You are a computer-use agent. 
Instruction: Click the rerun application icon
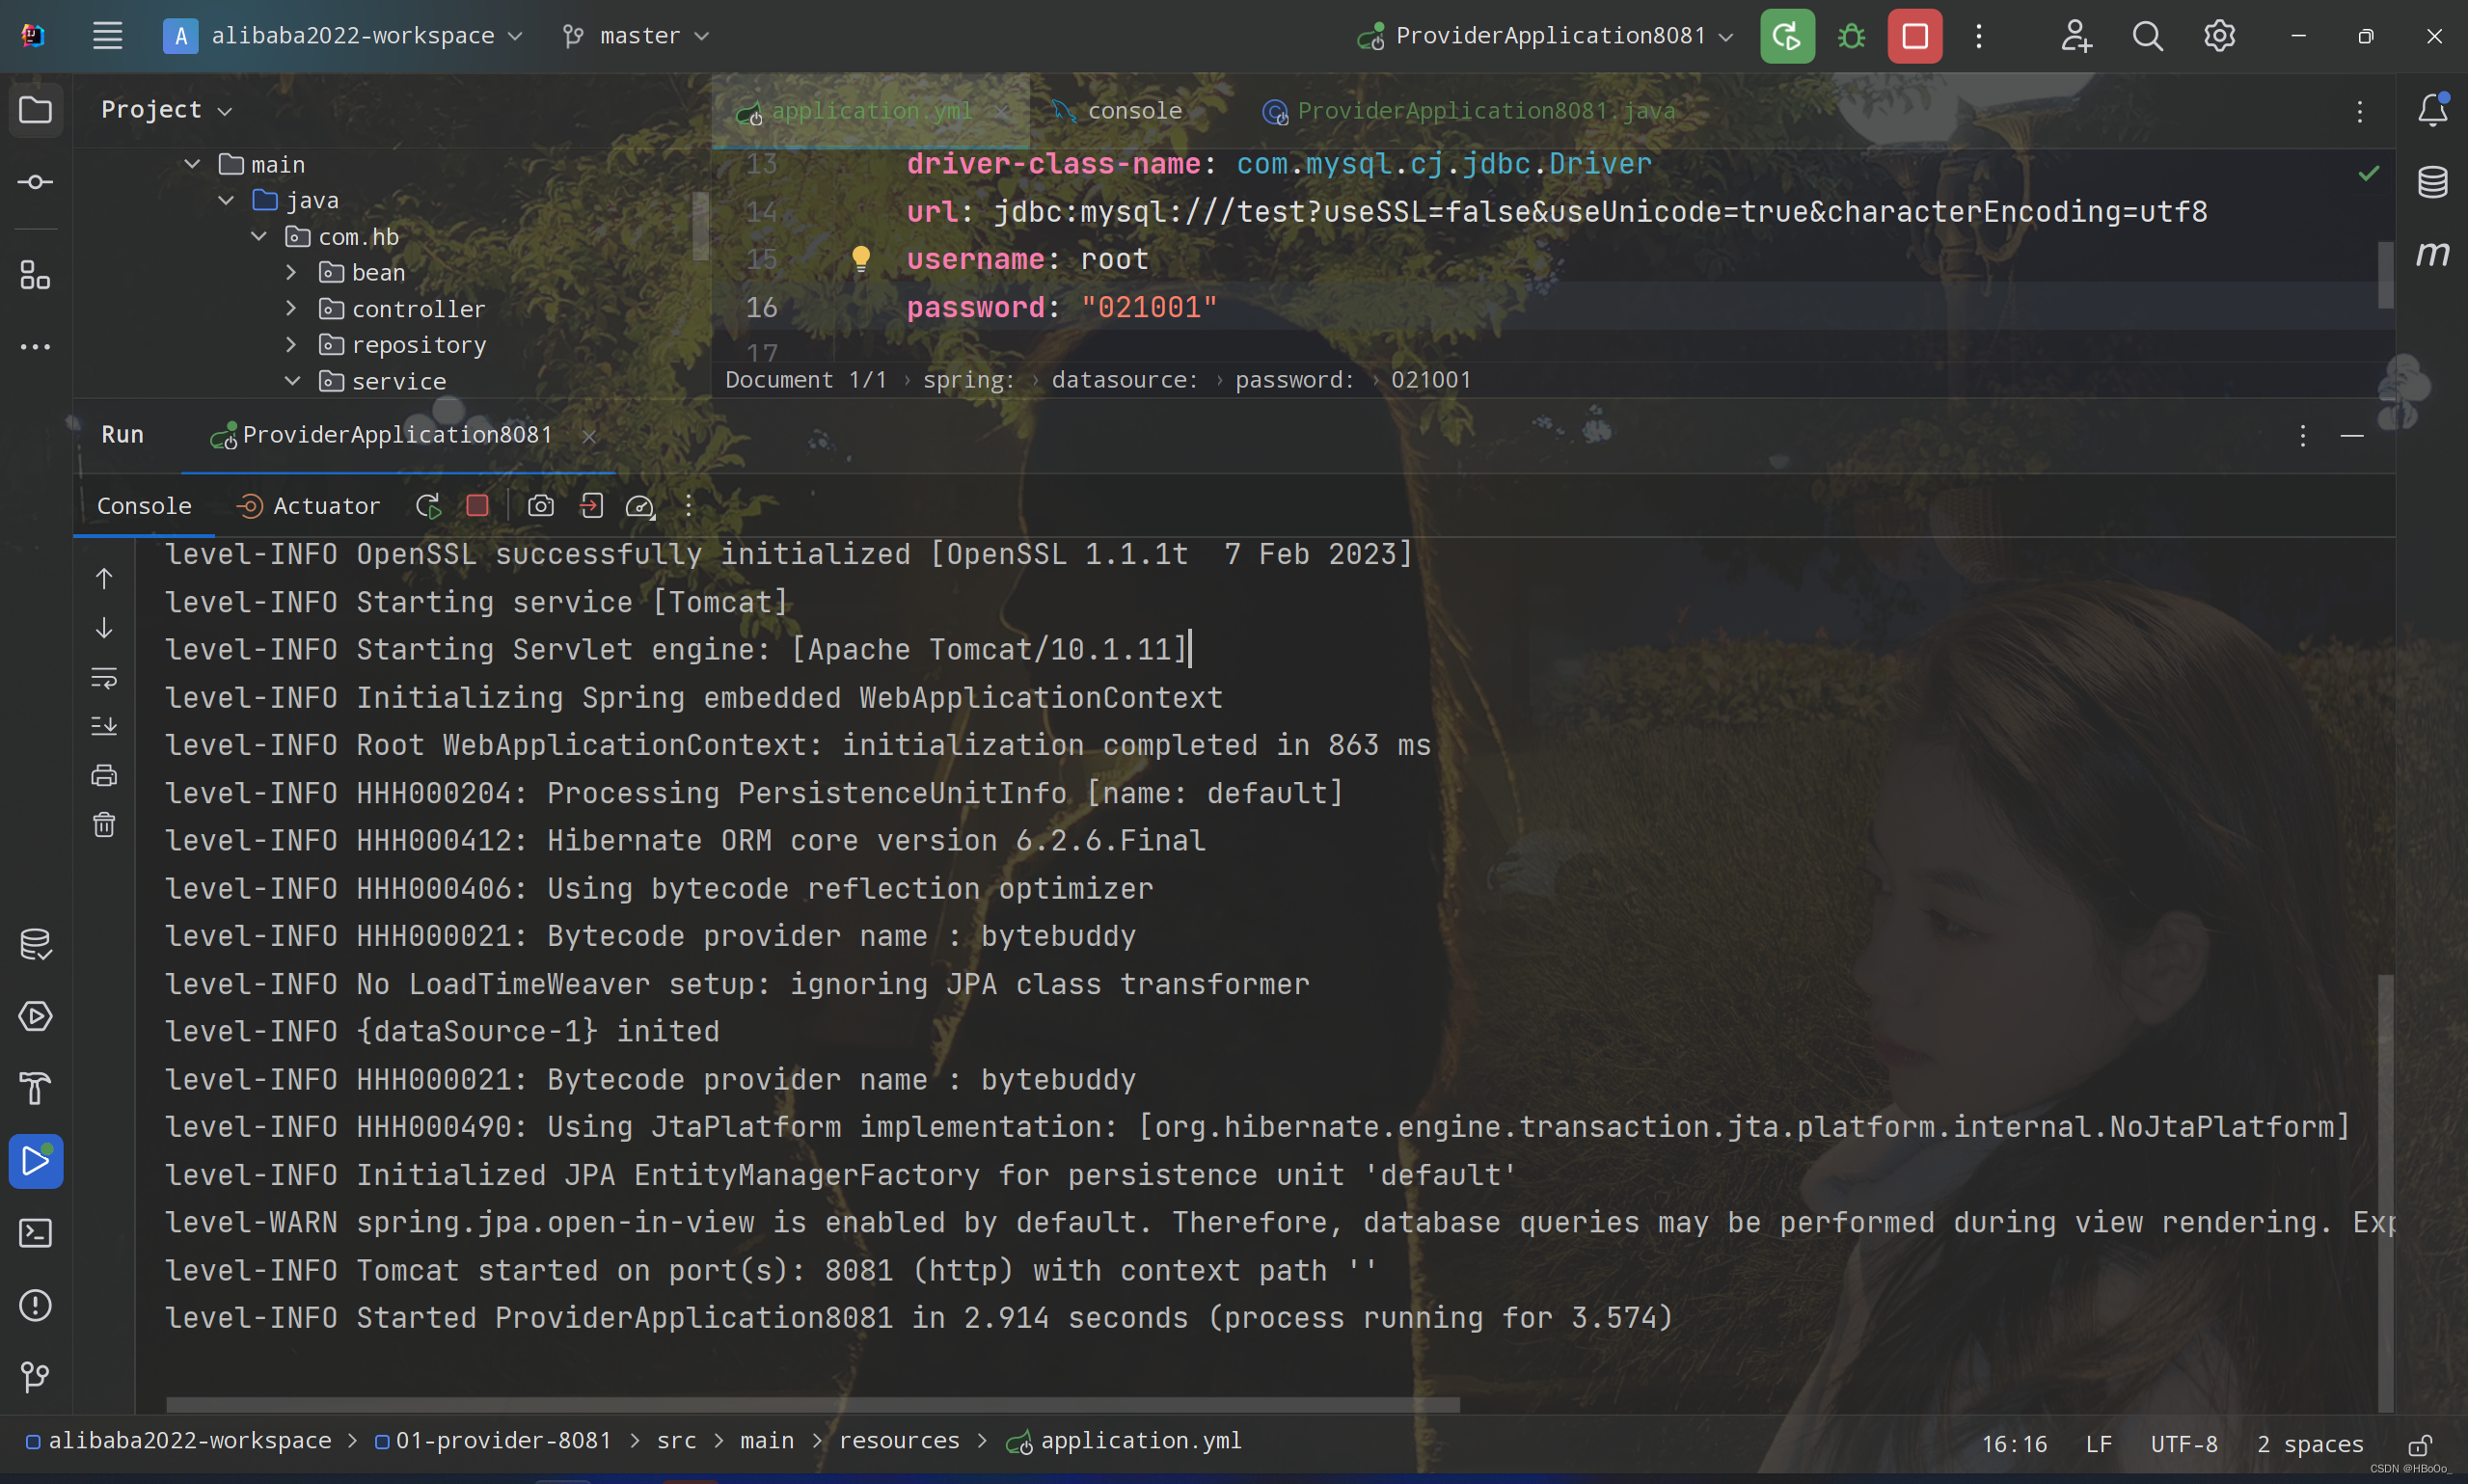pos(428,507)
